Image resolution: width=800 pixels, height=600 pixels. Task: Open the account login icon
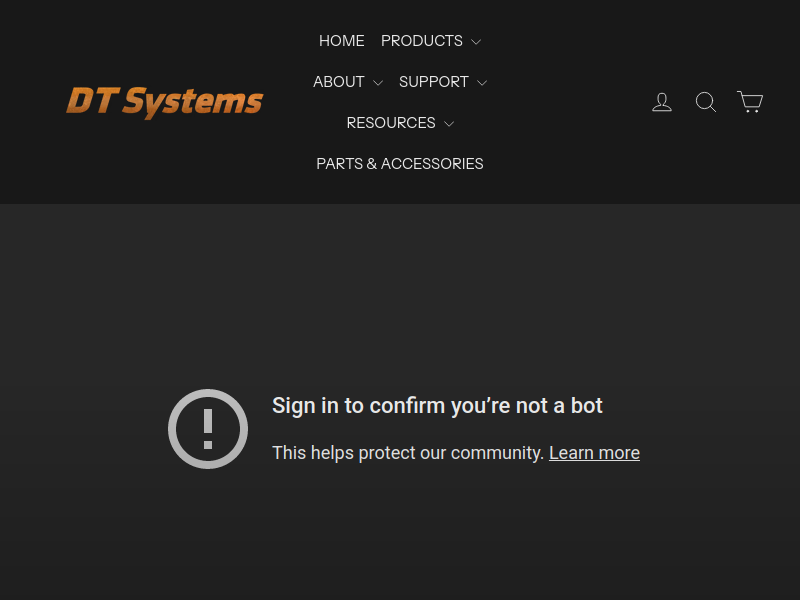(x=662, y=102)
